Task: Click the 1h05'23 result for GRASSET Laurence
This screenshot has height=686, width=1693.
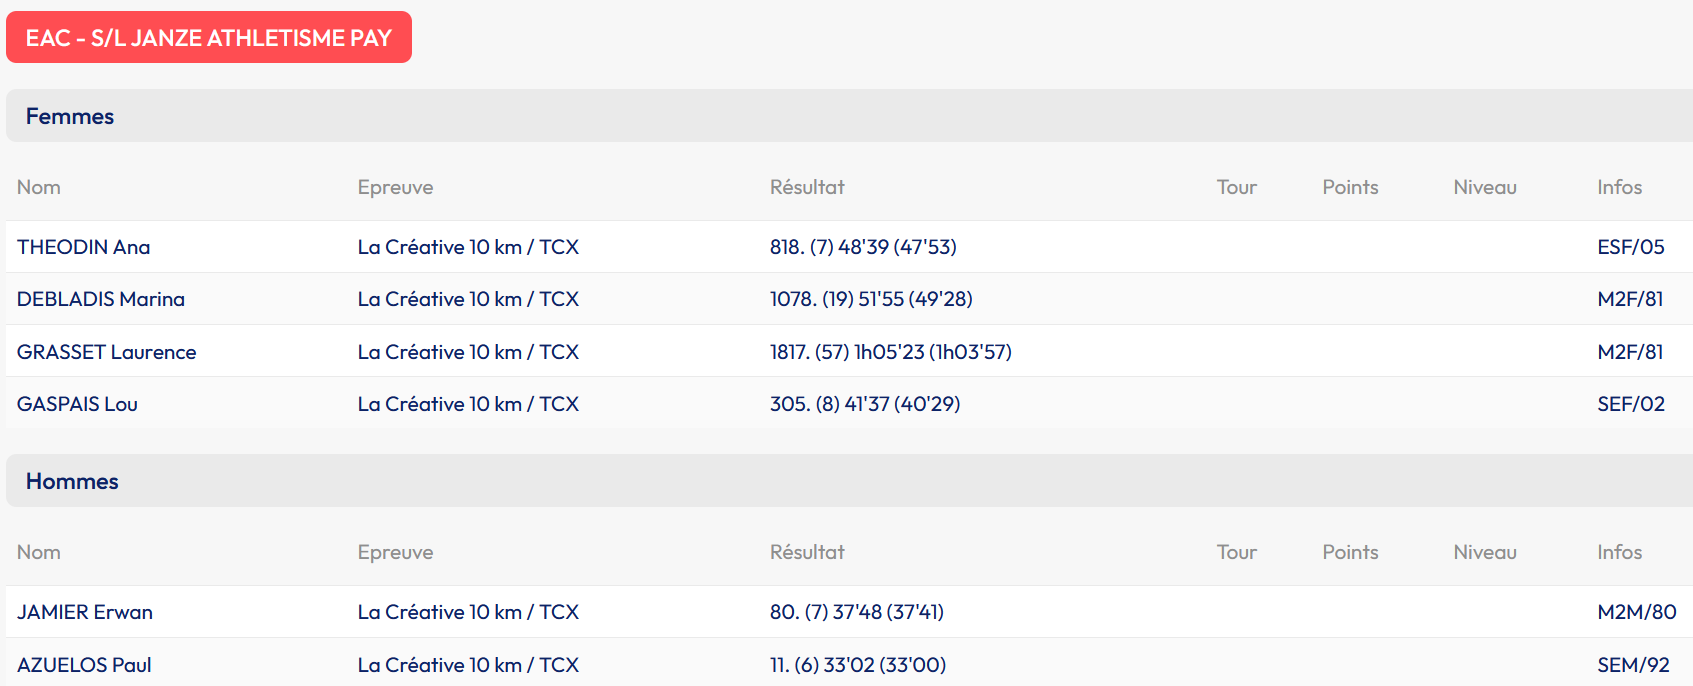Action: coord(890,352)
